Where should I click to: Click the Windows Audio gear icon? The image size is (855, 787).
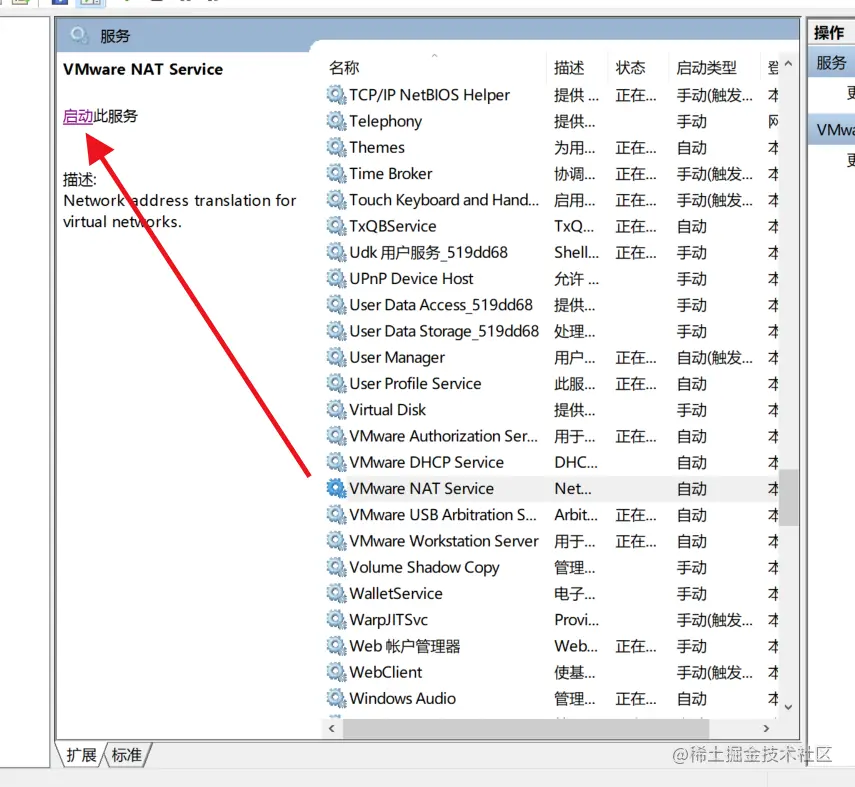click(x=336, y=698)
